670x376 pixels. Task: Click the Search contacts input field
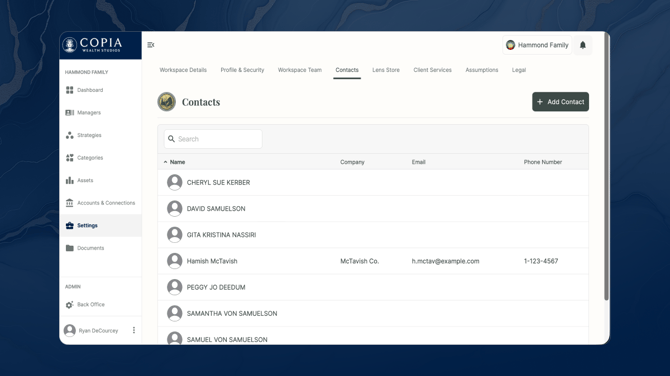point(213,139)
